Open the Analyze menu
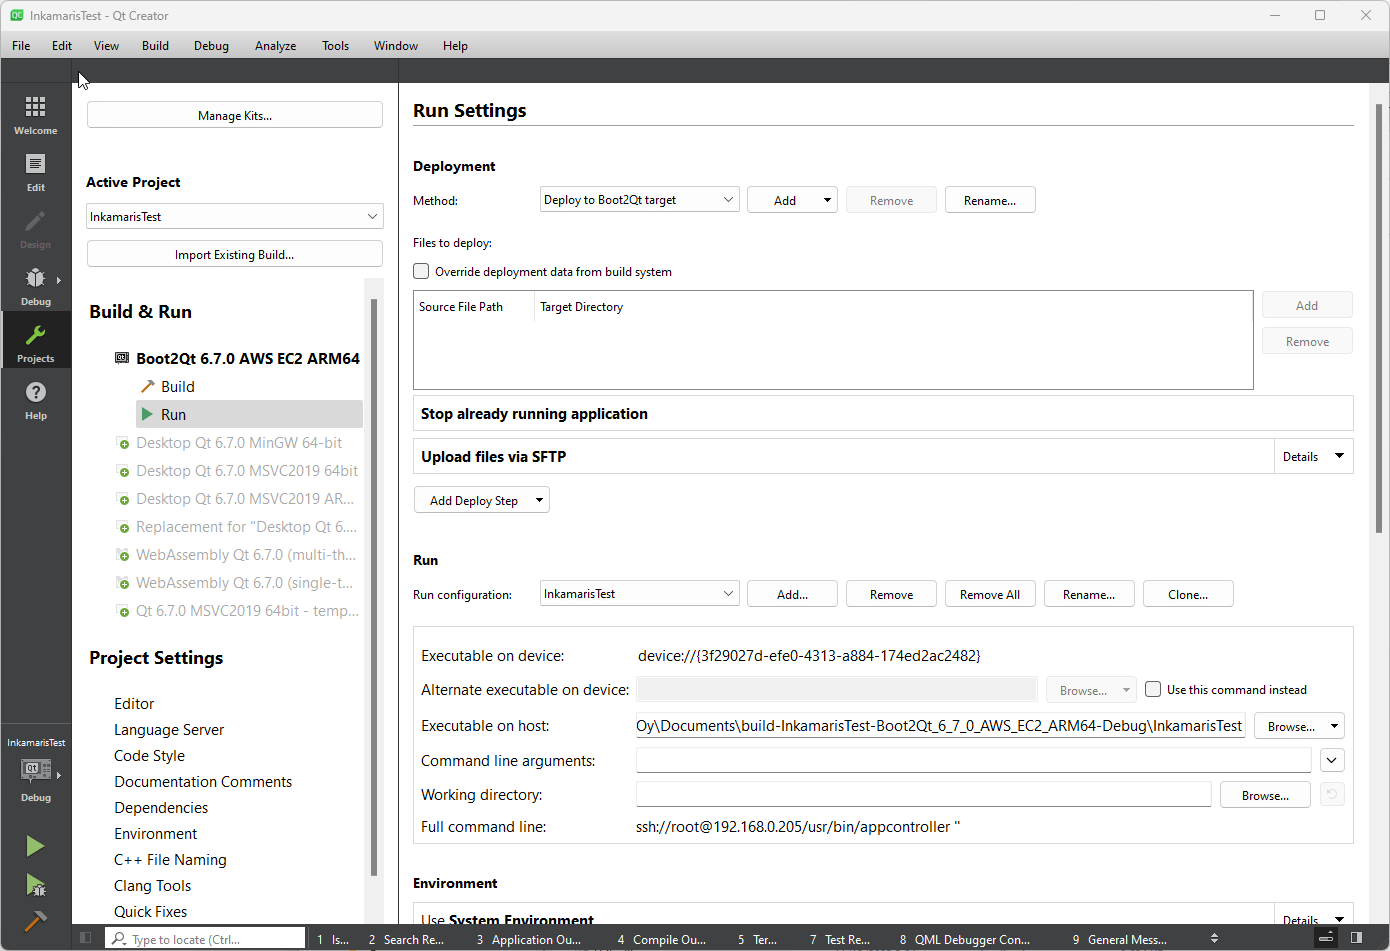Screen dimensions: 1390x951 pyautogui.click(x=275, y=46)
